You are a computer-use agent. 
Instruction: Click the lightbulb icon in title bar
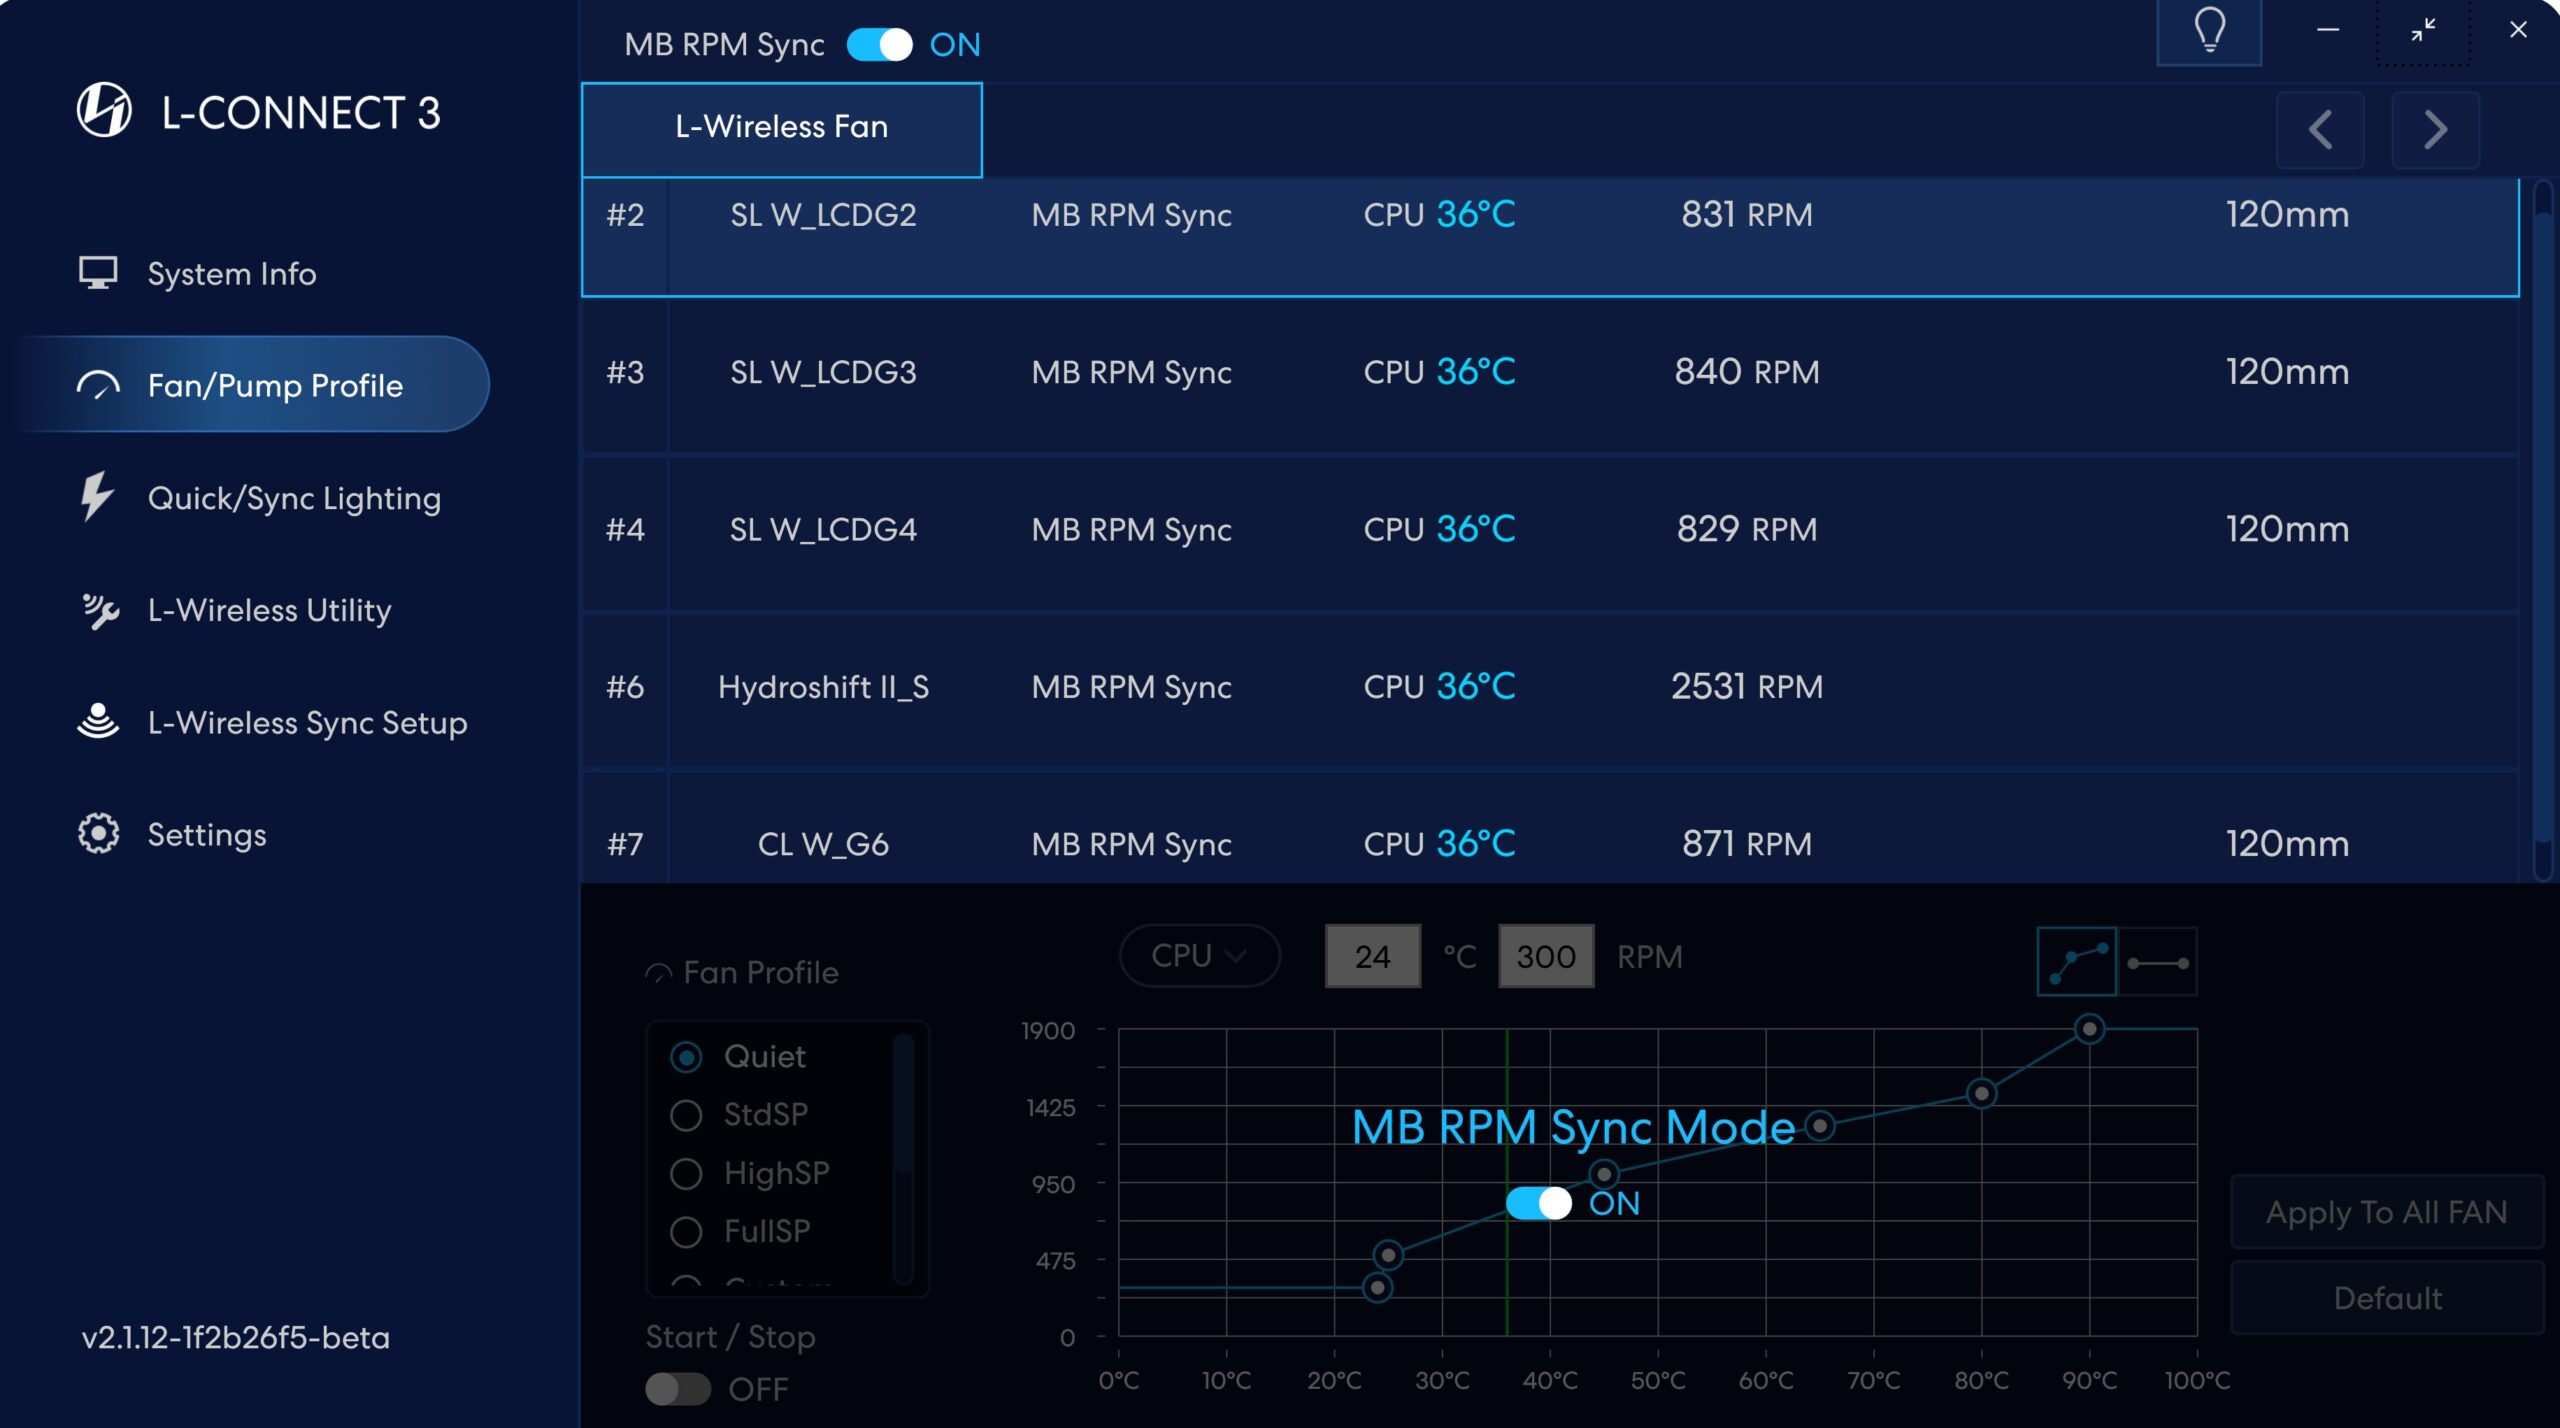click(2208, 32)
